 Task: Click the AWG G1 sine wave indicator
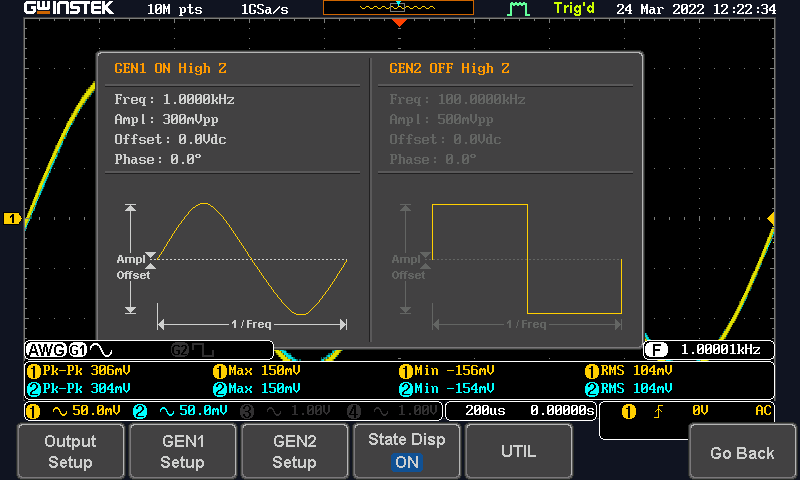coord(70,350)
